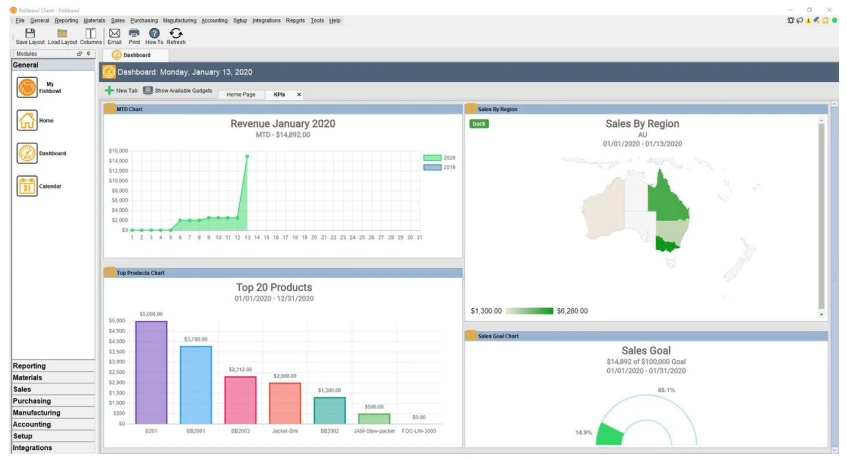Open the Purchasing menu in menu bar
The image size is (847, 460).
[143, 20]
